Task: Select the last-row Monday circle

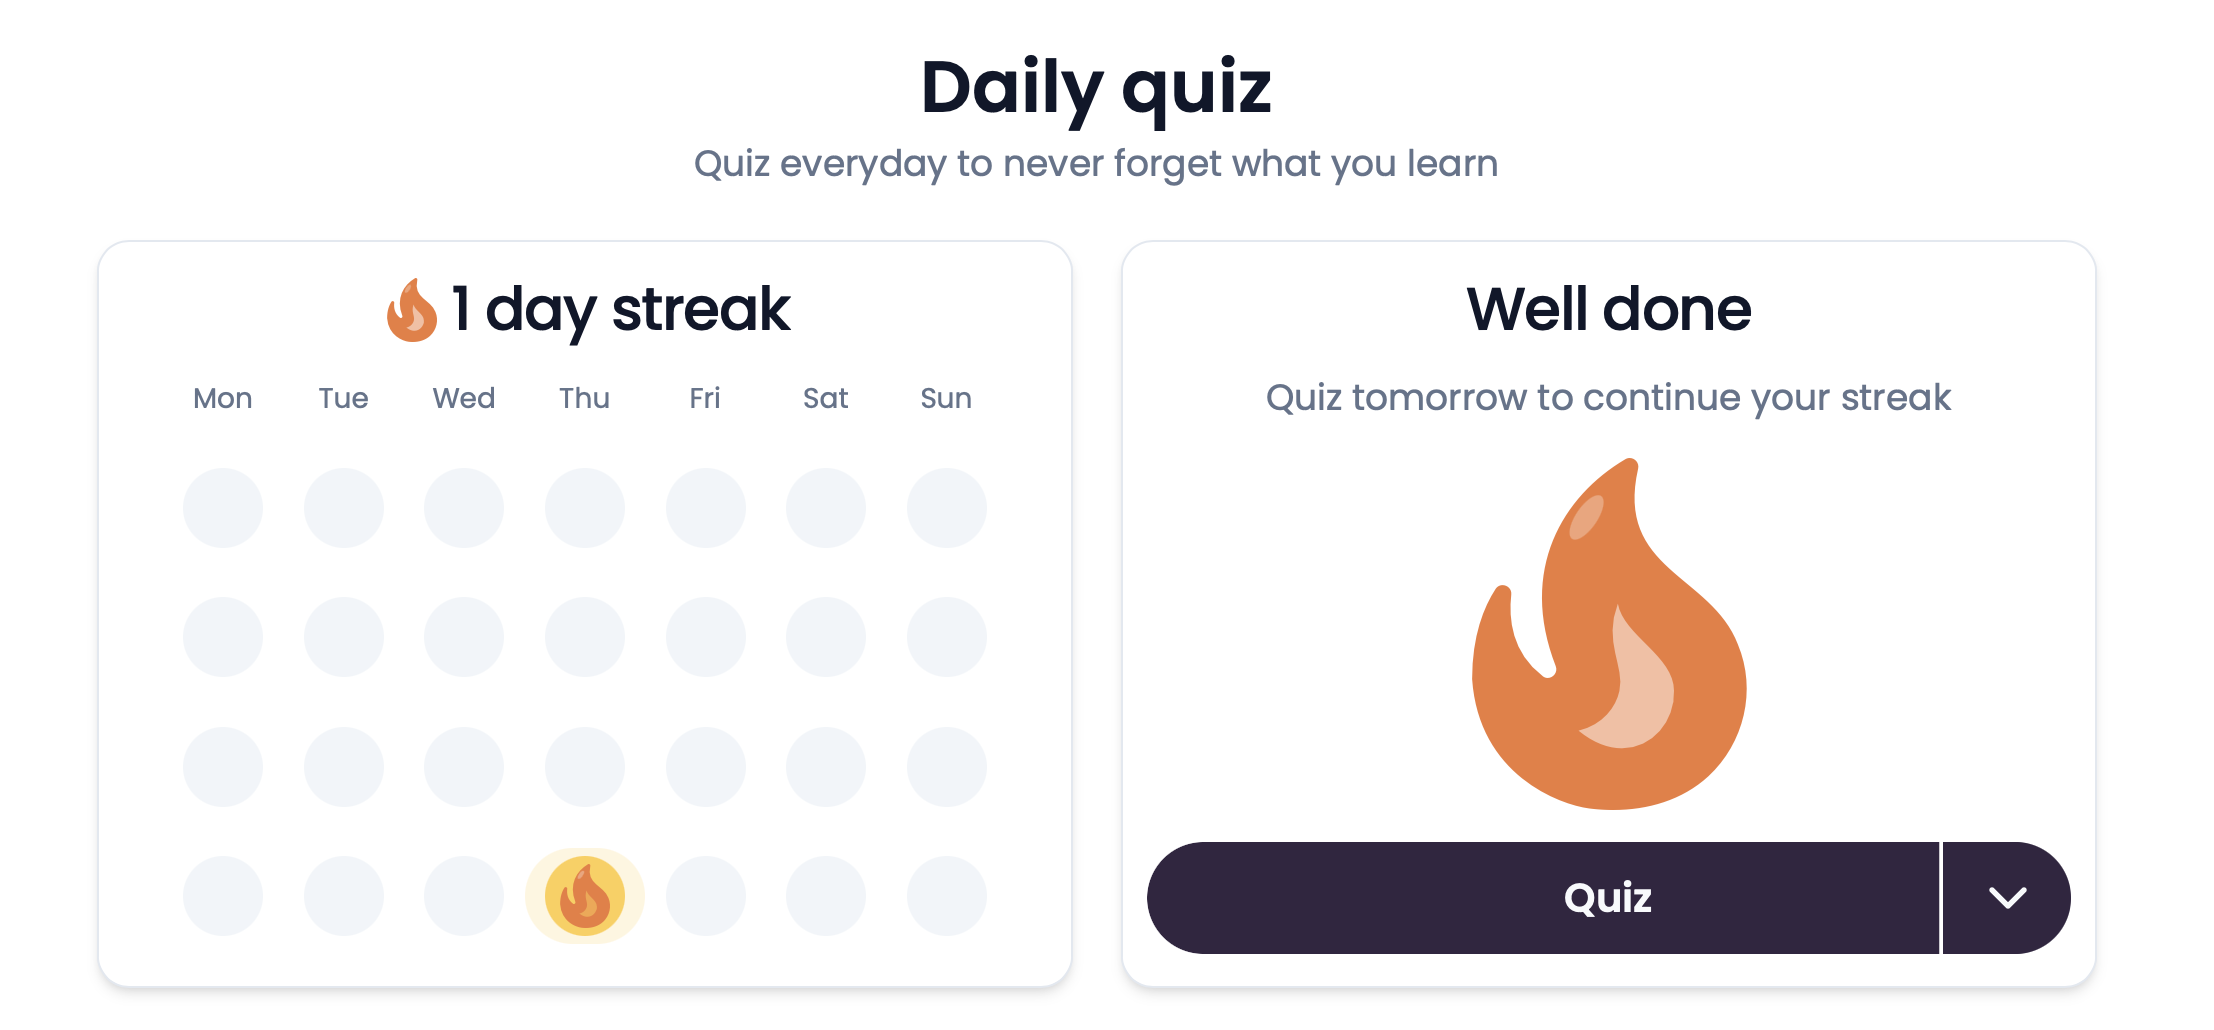Action: coord(223,896)
